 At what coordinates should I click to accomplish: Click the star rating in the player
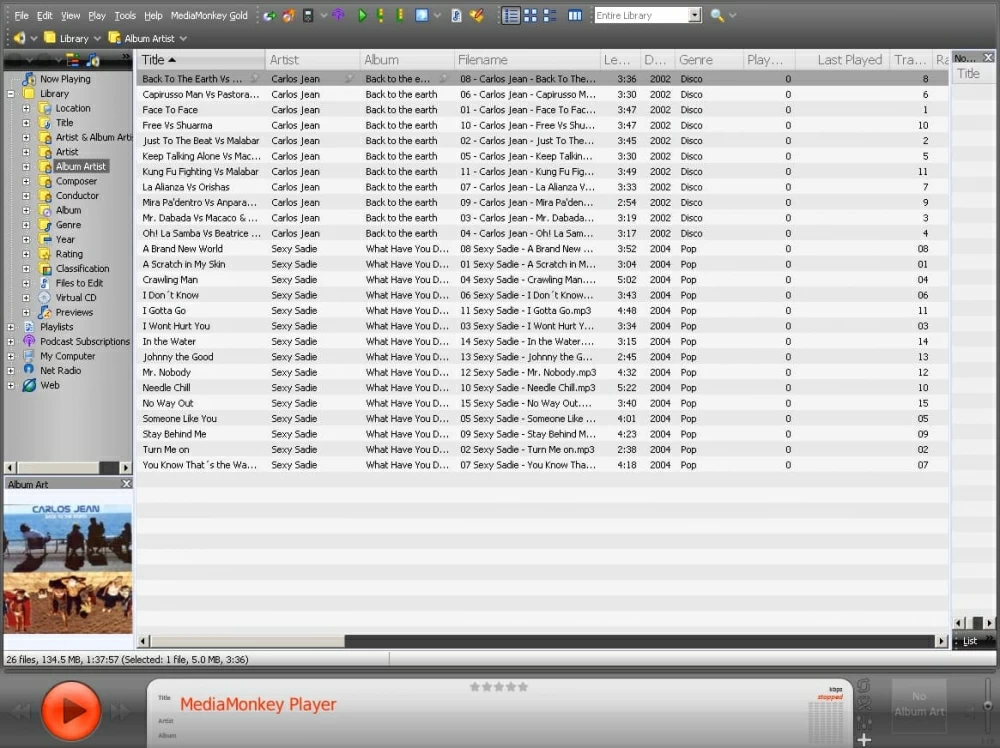tap(499, 686)
